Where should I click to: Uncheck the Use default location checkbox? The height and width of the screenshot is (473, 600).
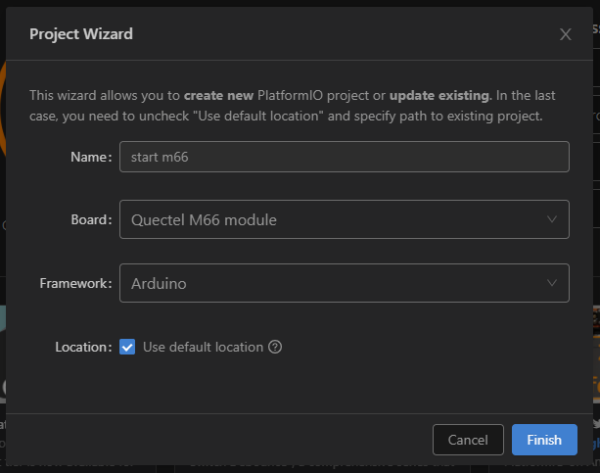127,347
